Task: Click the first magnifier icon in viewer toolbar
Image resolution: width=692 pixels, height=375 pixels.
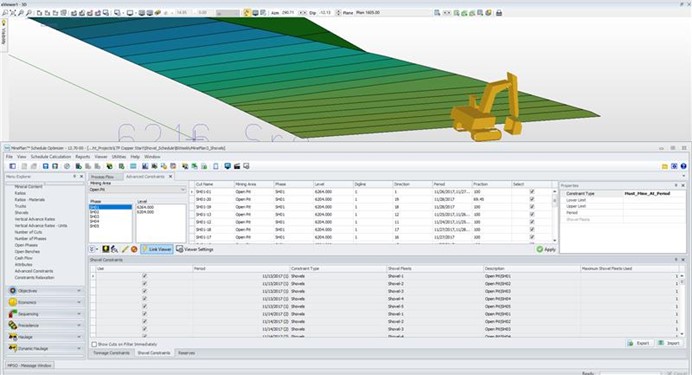Action: (5, 13)
